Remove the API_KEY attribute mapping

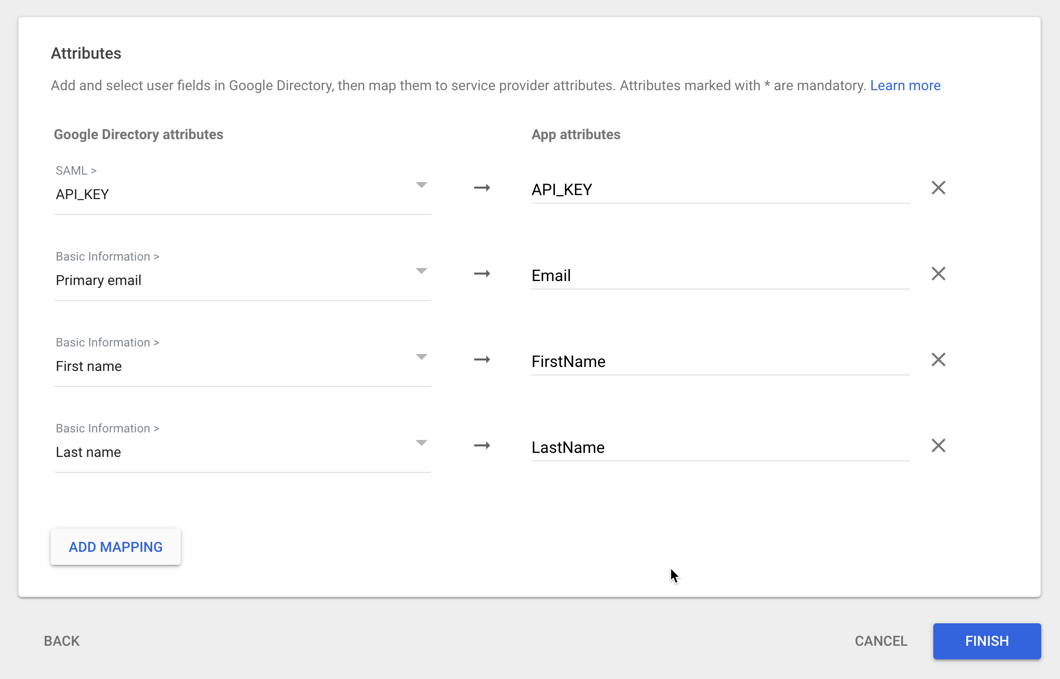click(938, 187)
